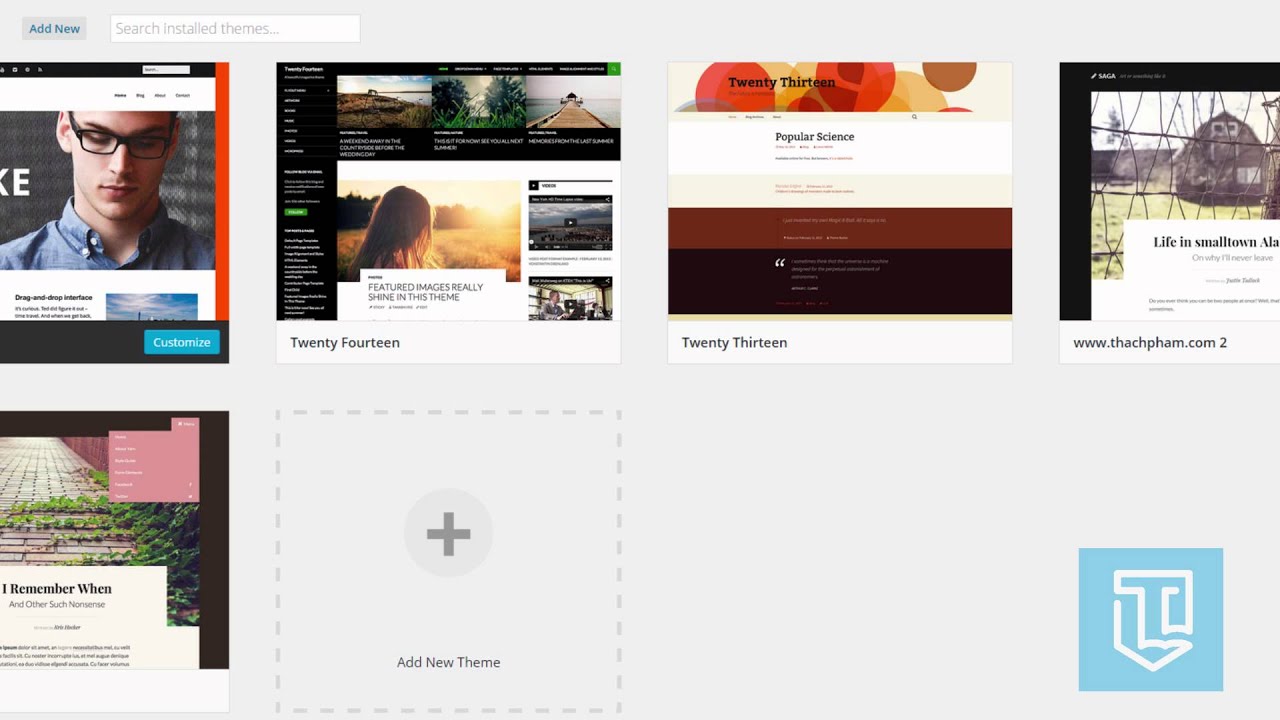
Task: Select the Twenty Fourteen theme name
Action: click(345, 342)
